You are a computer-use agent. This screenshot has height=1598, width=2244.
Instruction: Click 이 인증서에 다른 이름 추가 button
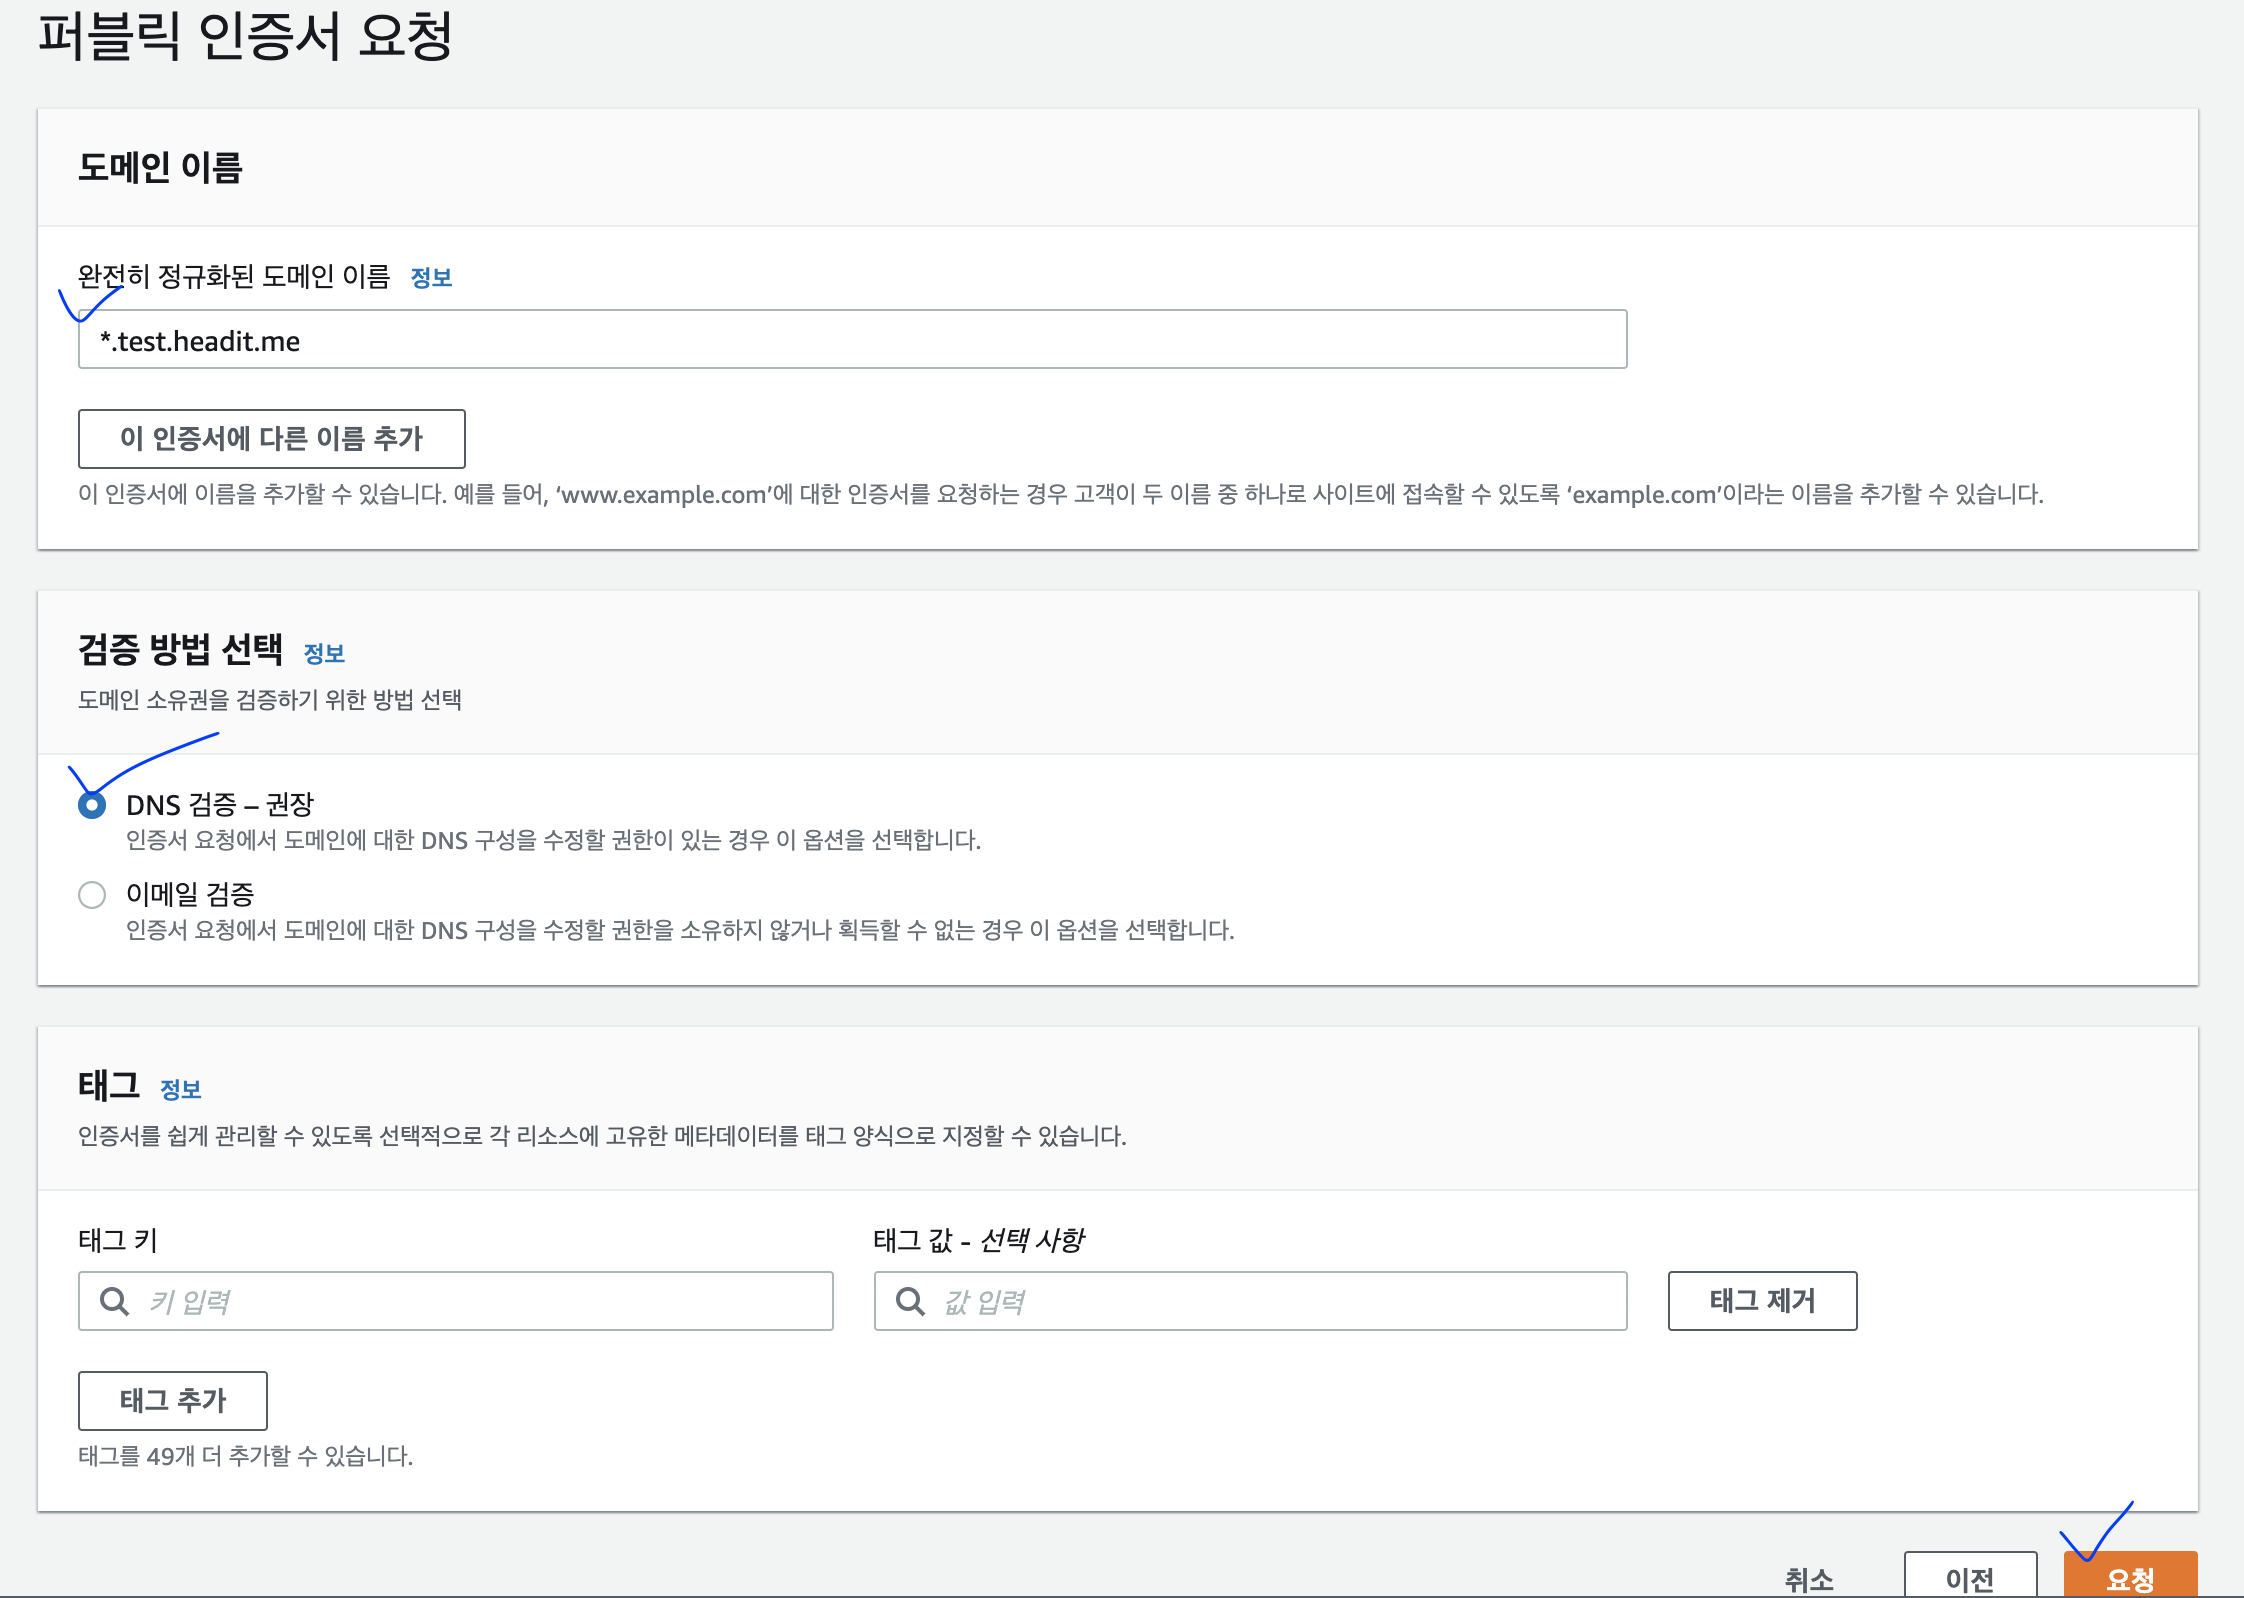[271, 438]
